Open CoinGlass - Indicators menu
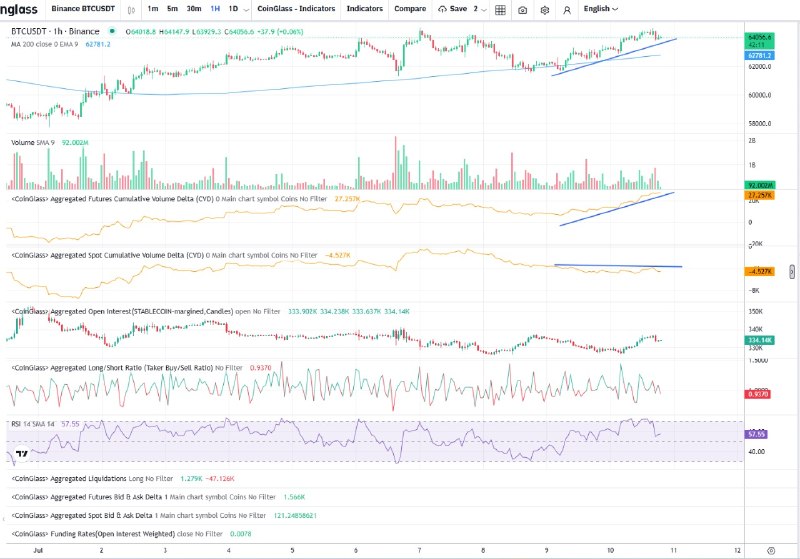The width and height of the screenshot is (800, 559). click(x=296, y=9)
